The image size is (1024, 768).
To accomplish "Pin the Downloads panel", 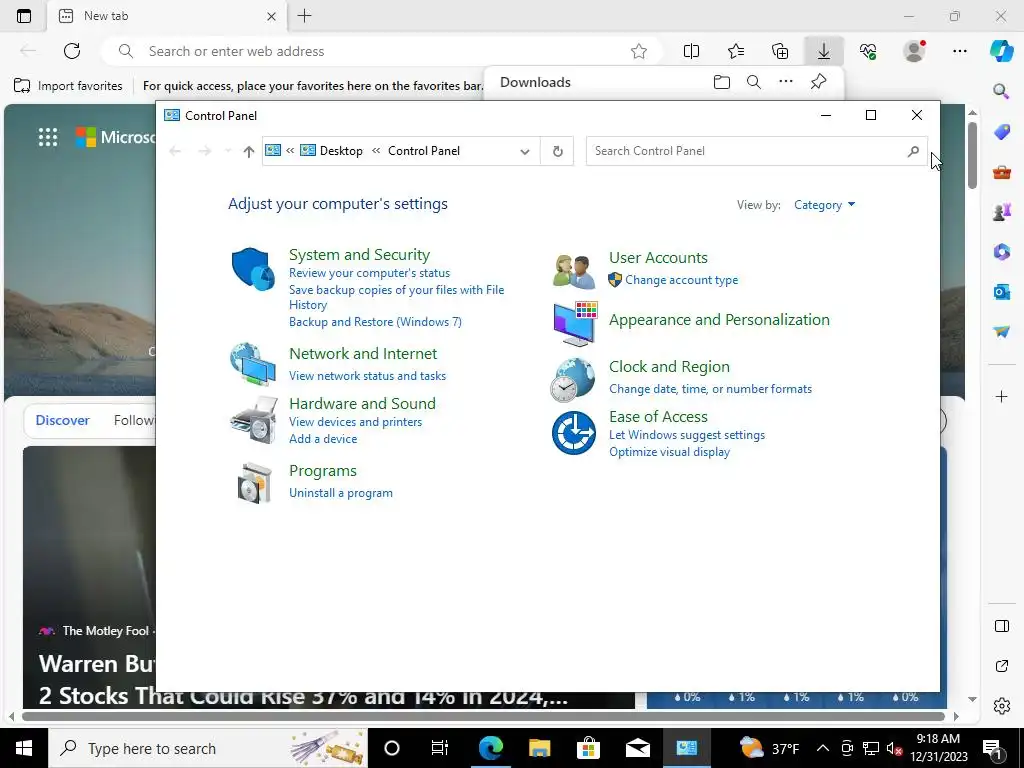I will 818,82.
